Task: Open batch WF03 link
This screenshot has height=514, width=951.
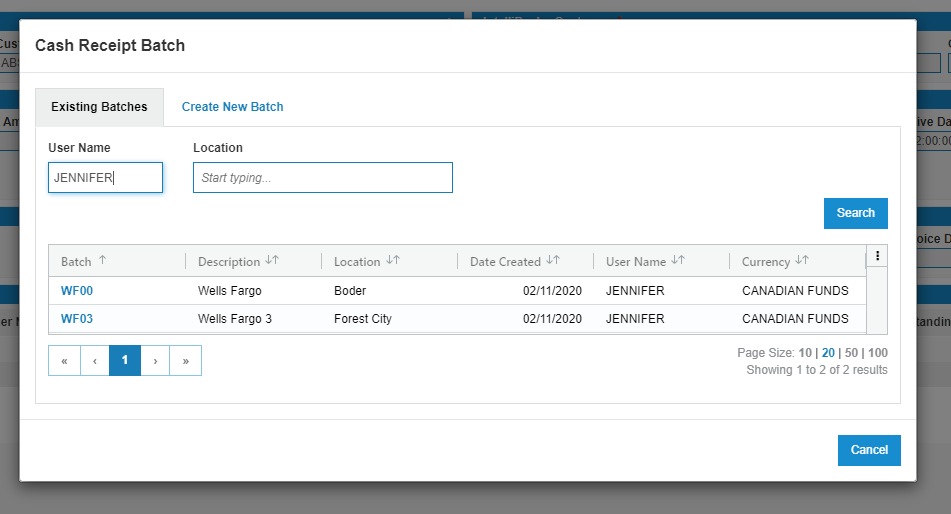Action: coord(77,319)
